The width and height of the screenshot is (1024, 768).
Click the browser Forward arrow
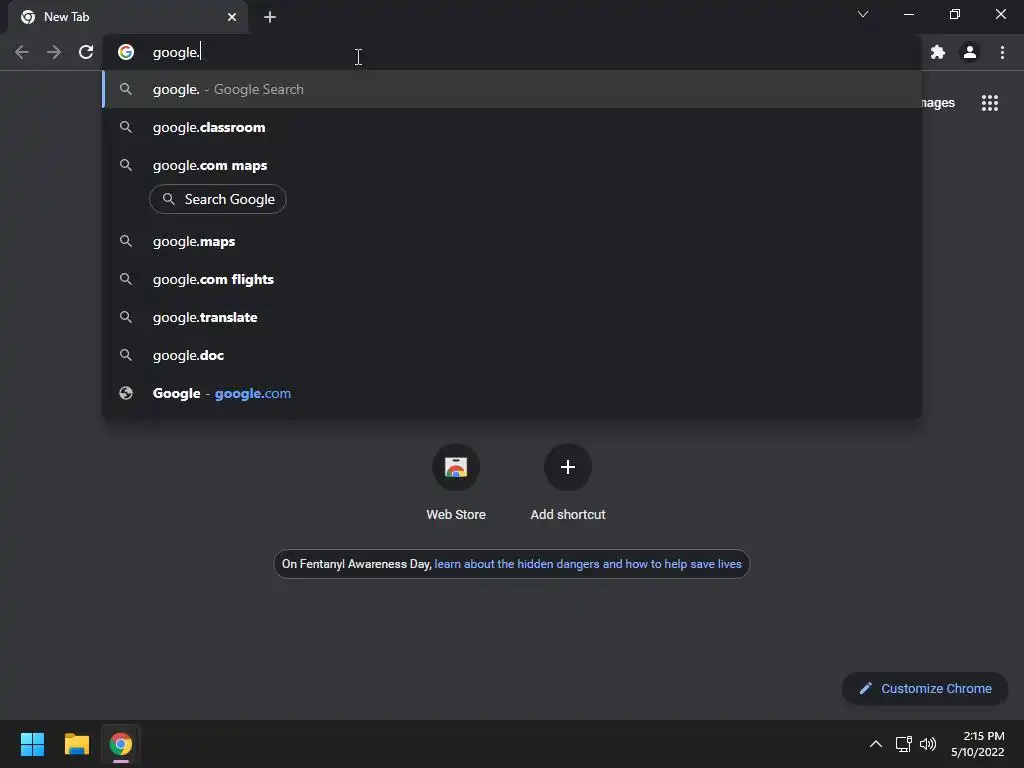point(54,52)
